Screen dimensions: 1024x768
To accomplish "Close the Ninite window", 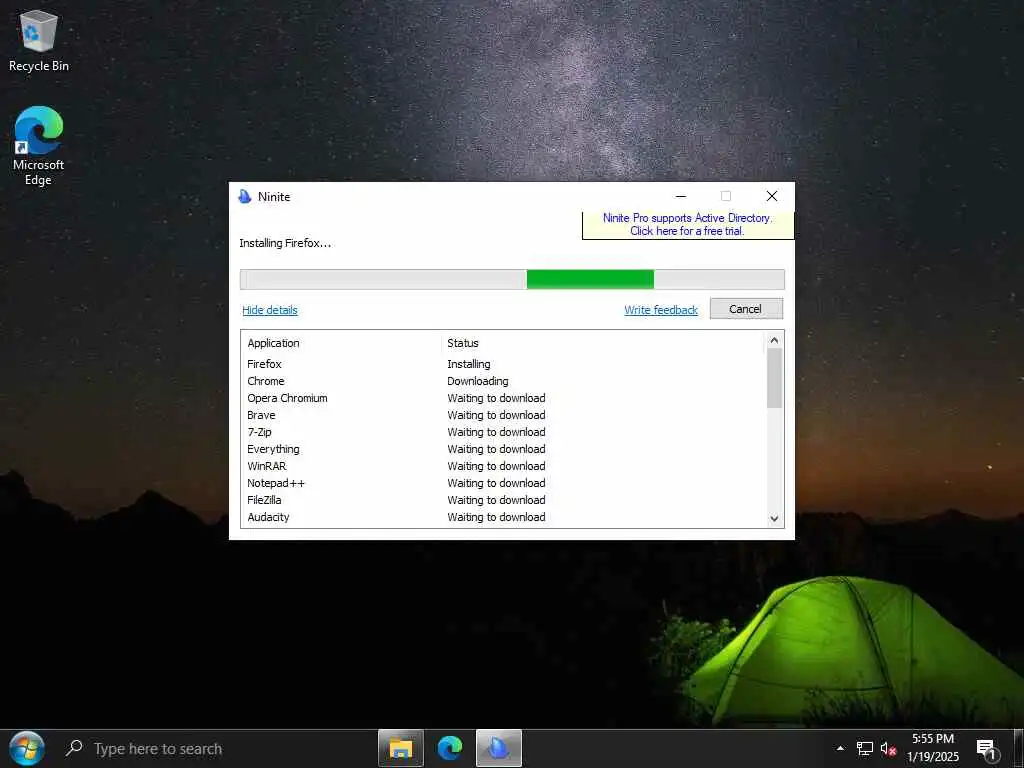I will tap(772, 196).
